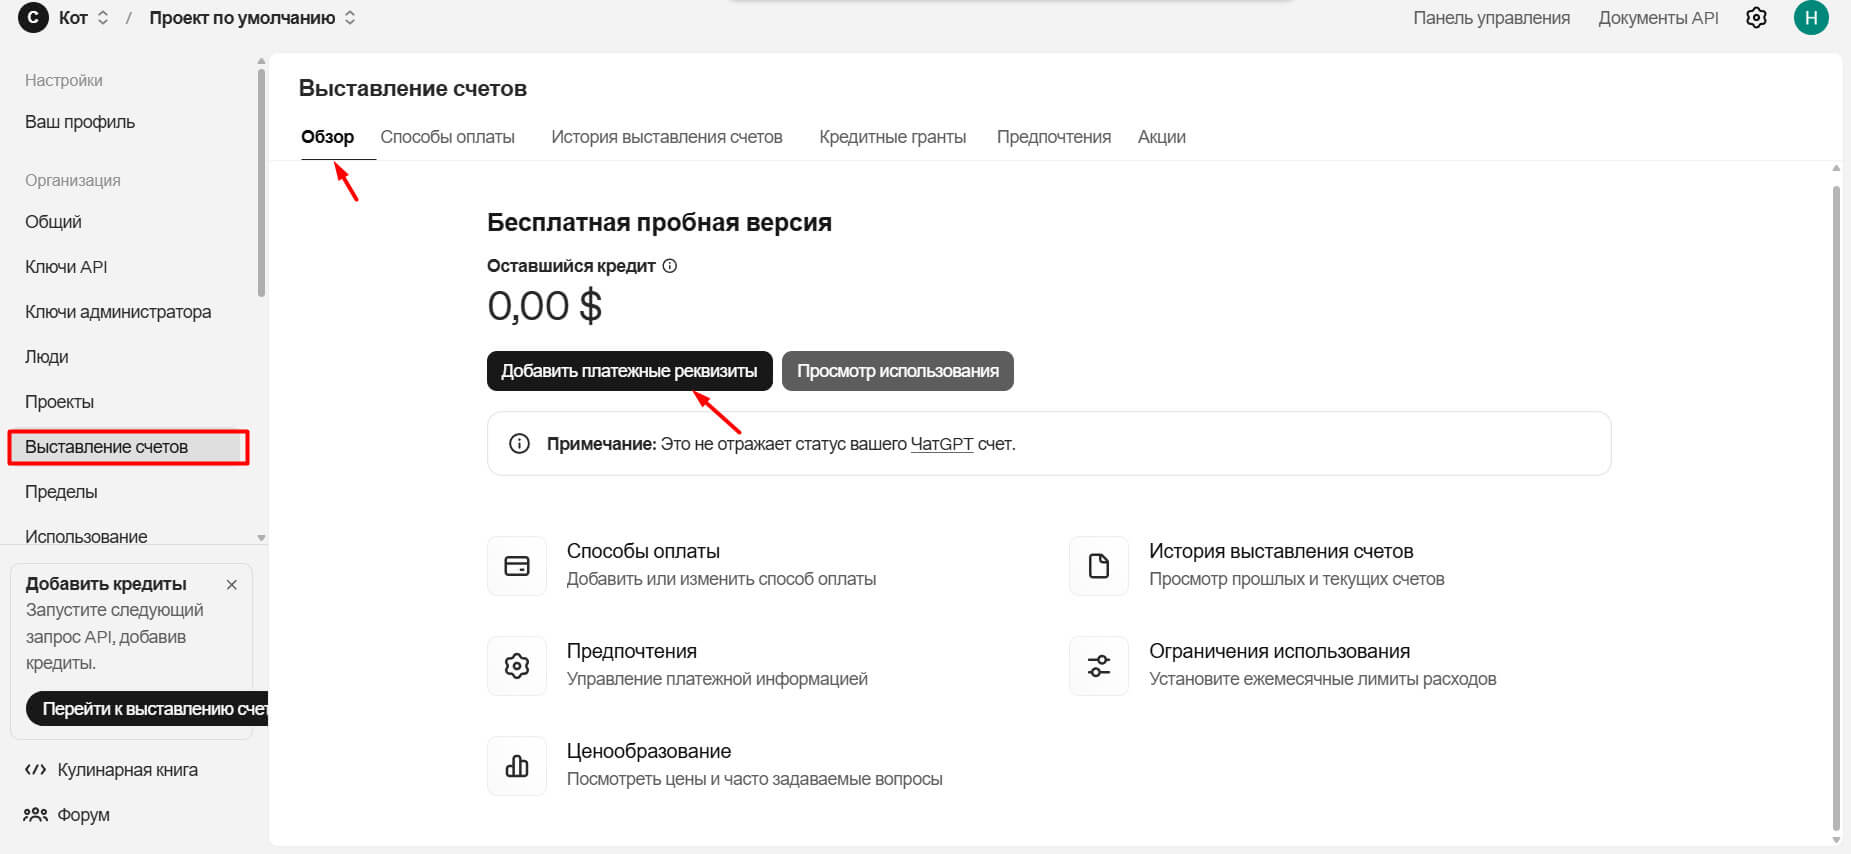The image size is (1851, 854).
Task: Open Документы API in header
Action: click(x=1658, y=18)
